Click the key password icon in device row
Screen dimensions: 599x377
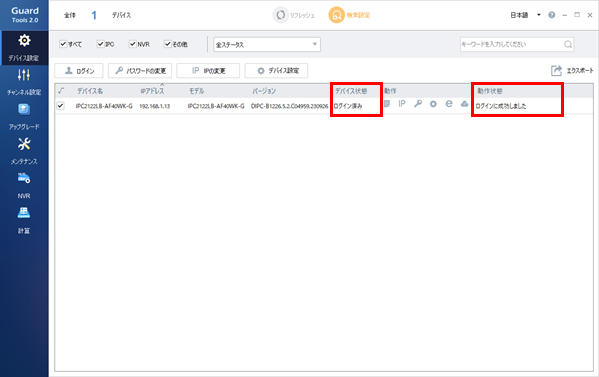418,104
